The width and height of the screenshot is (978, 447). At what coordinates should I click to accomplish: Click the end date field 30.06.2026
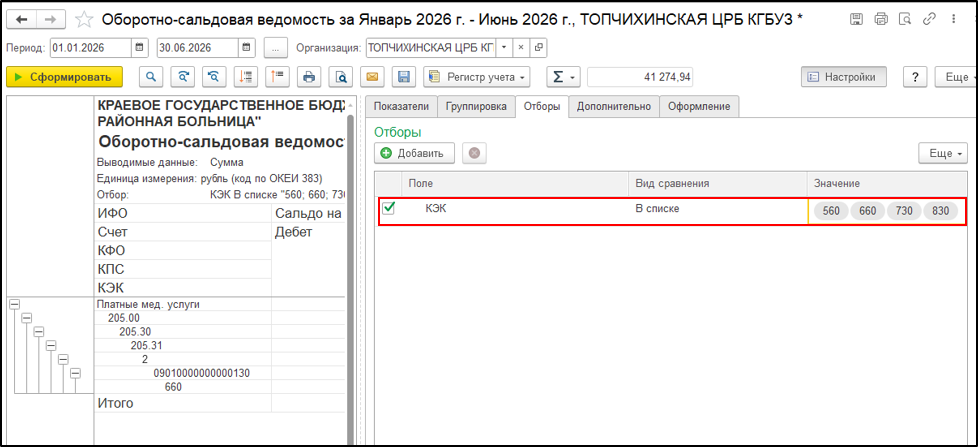pos(197,47)
